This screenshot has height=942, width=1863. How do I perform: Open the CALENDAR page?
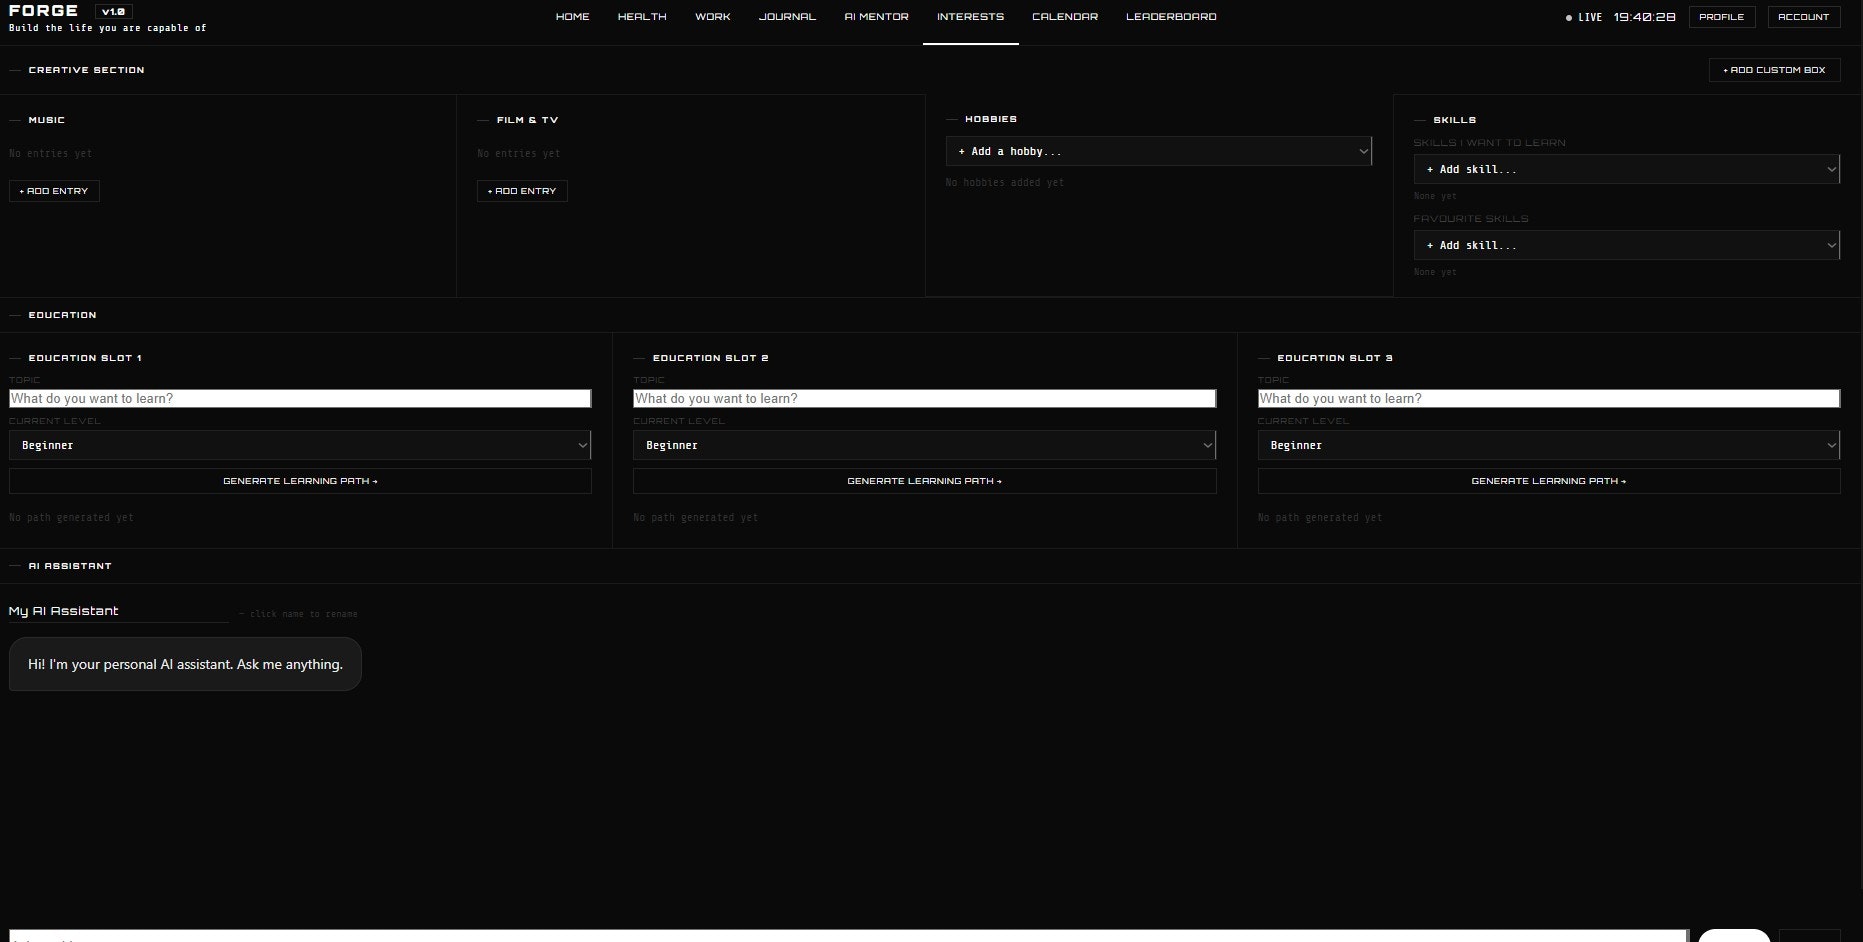[1065, 17]
